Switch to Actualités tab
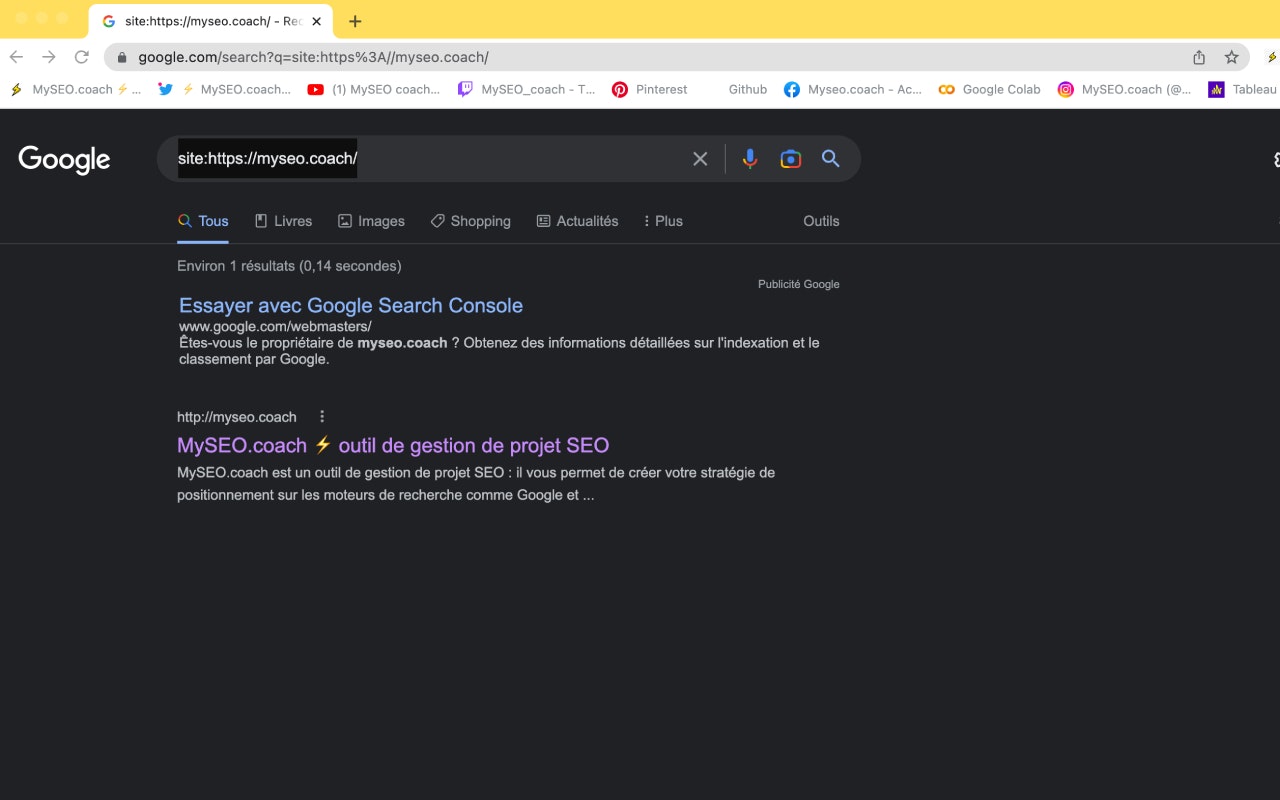Screen dimensions: 1280x800 [x=577, y=221]
